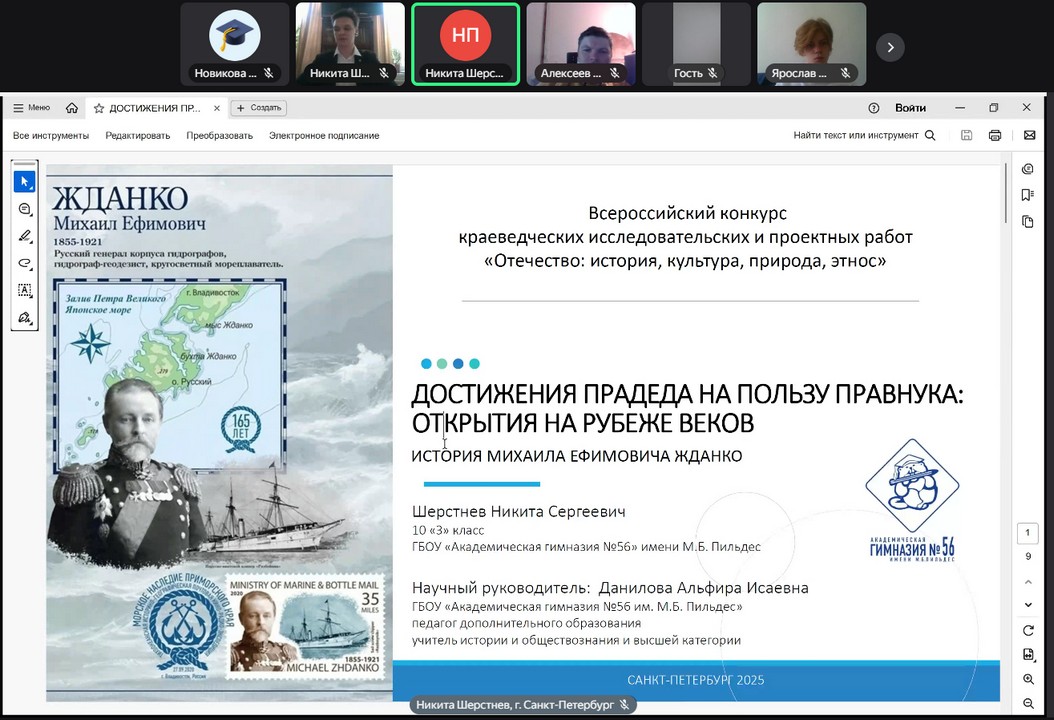Click the muted mic icon on Новикова tile

click(x=268, y=73)
